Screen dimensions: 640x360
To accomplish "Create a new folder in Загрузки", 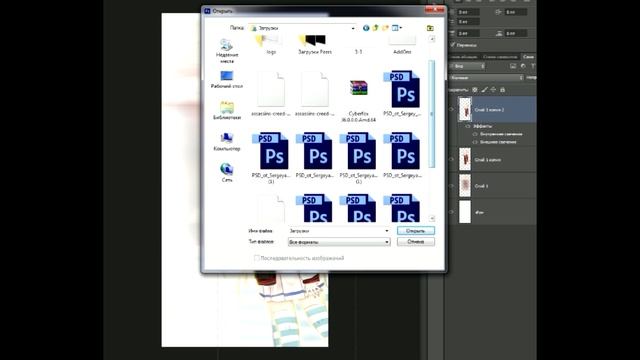I will click(385, 28).
